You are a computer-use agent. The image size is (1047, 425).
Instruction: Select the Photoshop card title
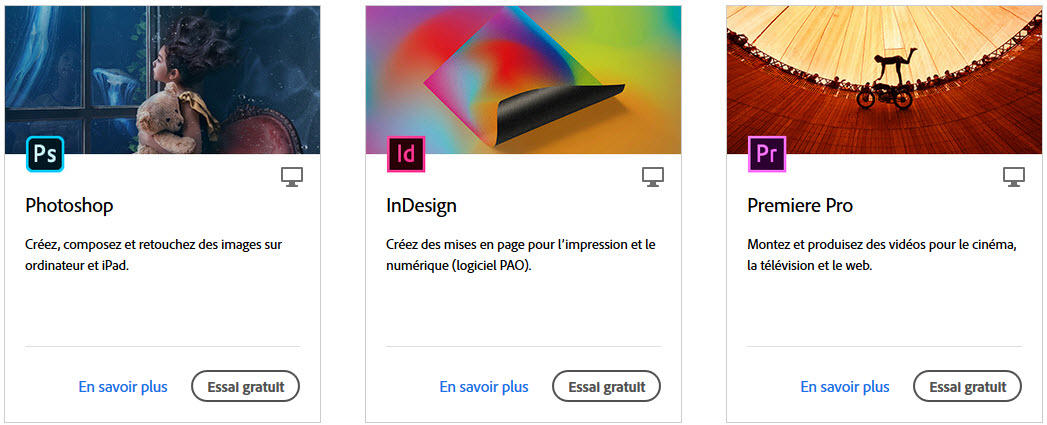[x=69, y=206]
